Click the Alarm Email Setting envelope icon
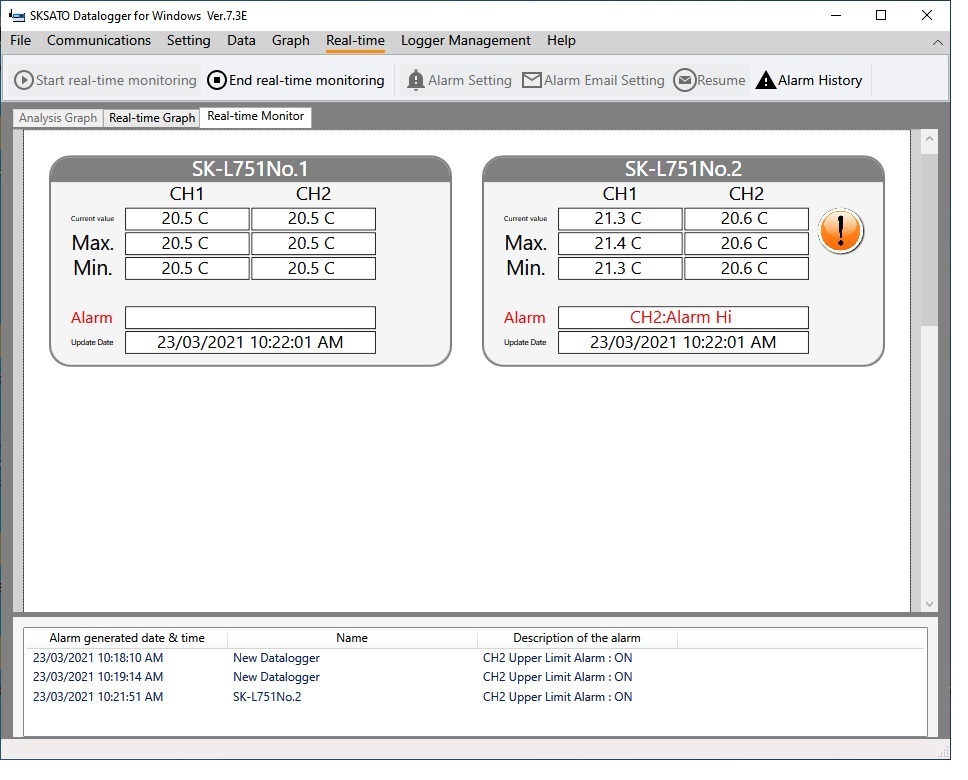 pyautogui.click(x=532, y=80)
